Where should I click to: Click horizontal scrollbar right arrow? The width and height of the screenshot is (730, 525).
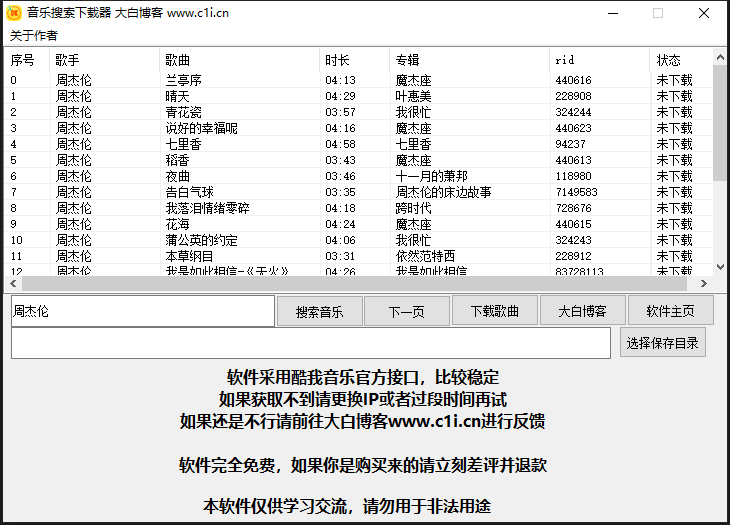tap(705, 283)
